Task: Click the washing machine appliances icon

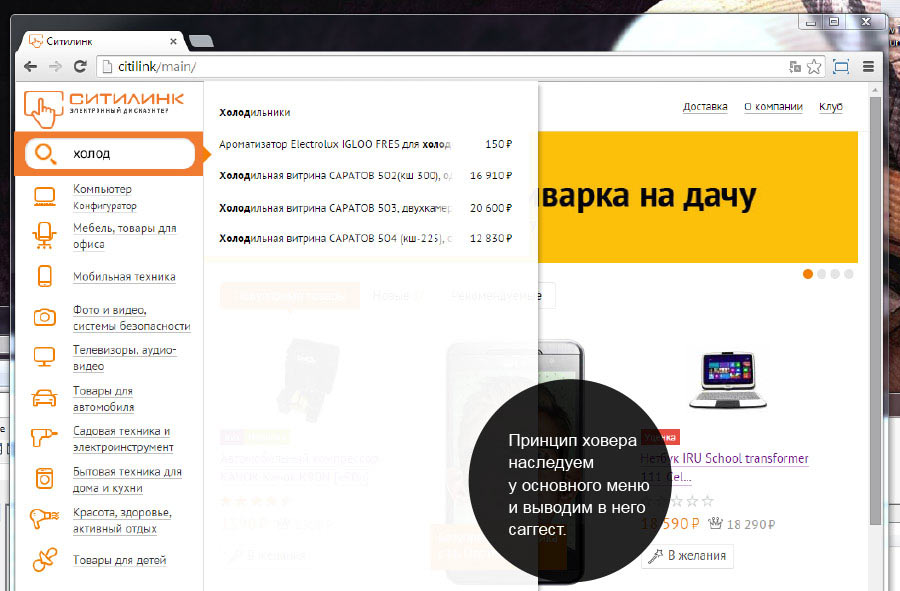Action: [x=44, y=479]
